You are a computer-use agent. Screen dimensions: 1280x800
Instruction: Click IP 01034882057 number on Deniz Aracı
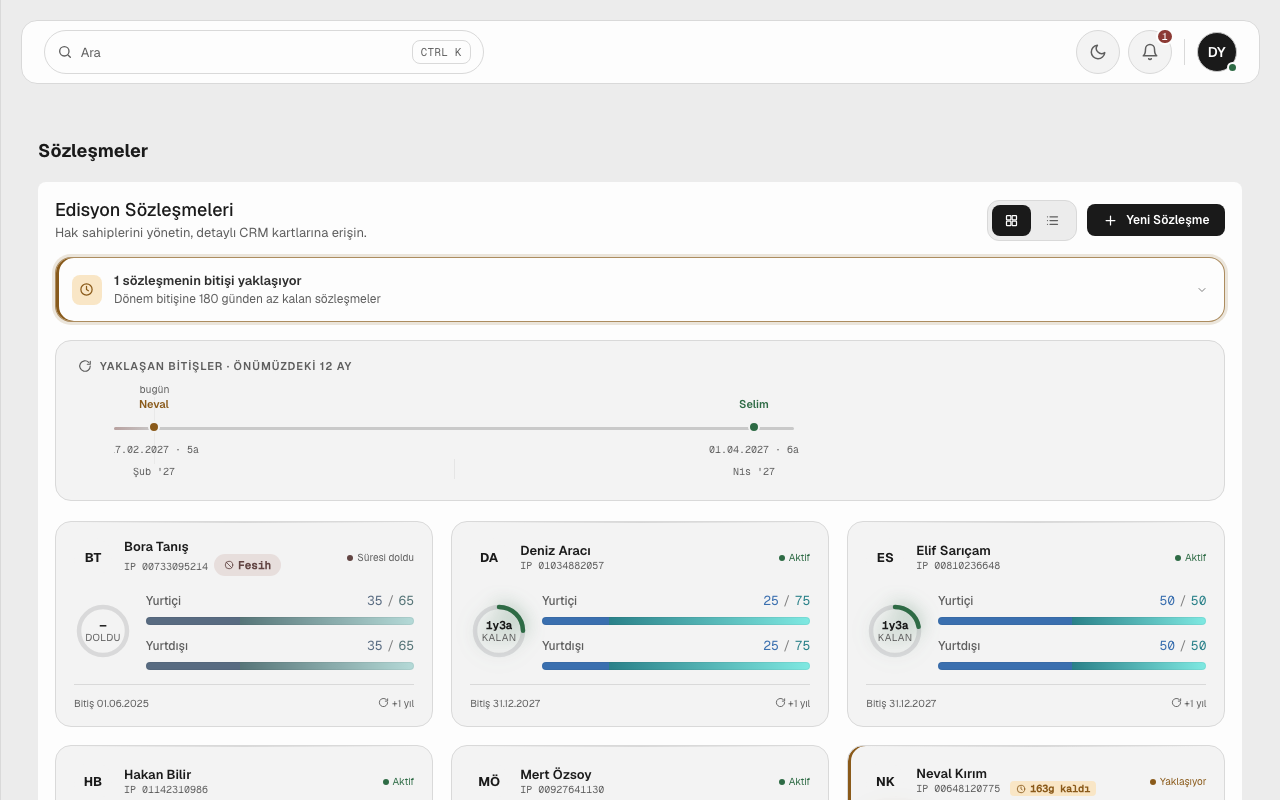coord(562,566)
